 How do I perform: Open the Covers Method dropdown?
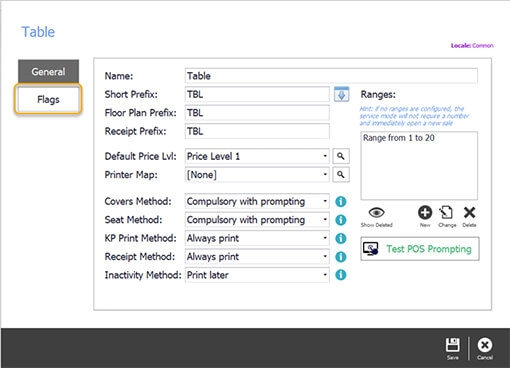325,201
